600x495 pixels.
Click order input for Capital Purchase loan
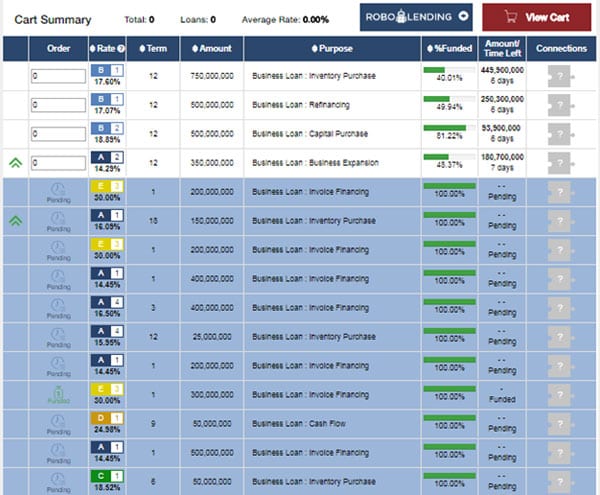coord(58,134)
